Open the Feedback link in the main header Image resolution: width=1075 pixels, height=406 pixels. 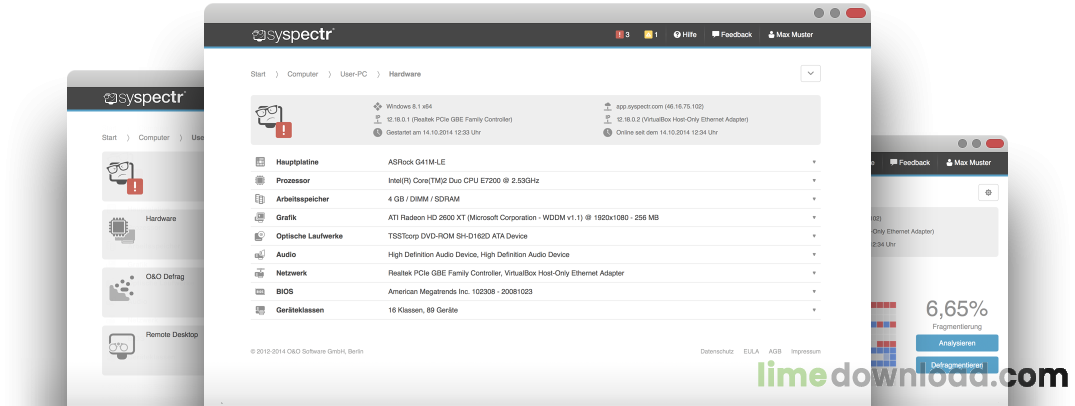coord(731,35)
